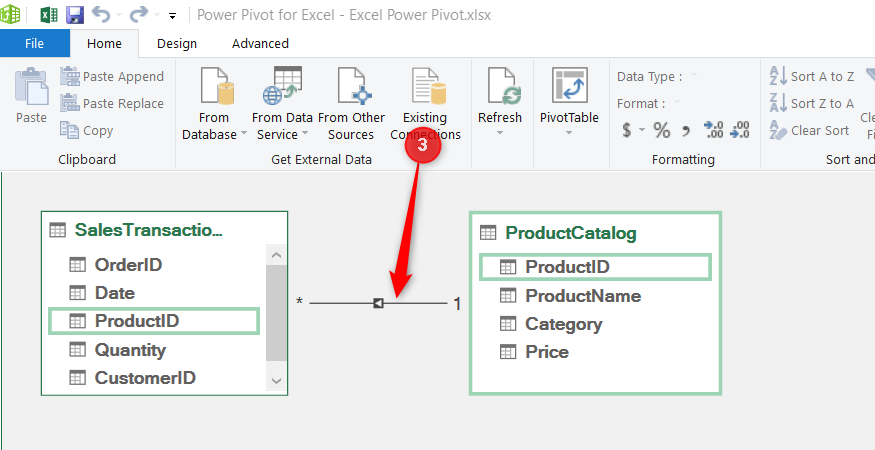Screen dimensions: 875x450
Task: Select ProductName field
Action: 595,296
